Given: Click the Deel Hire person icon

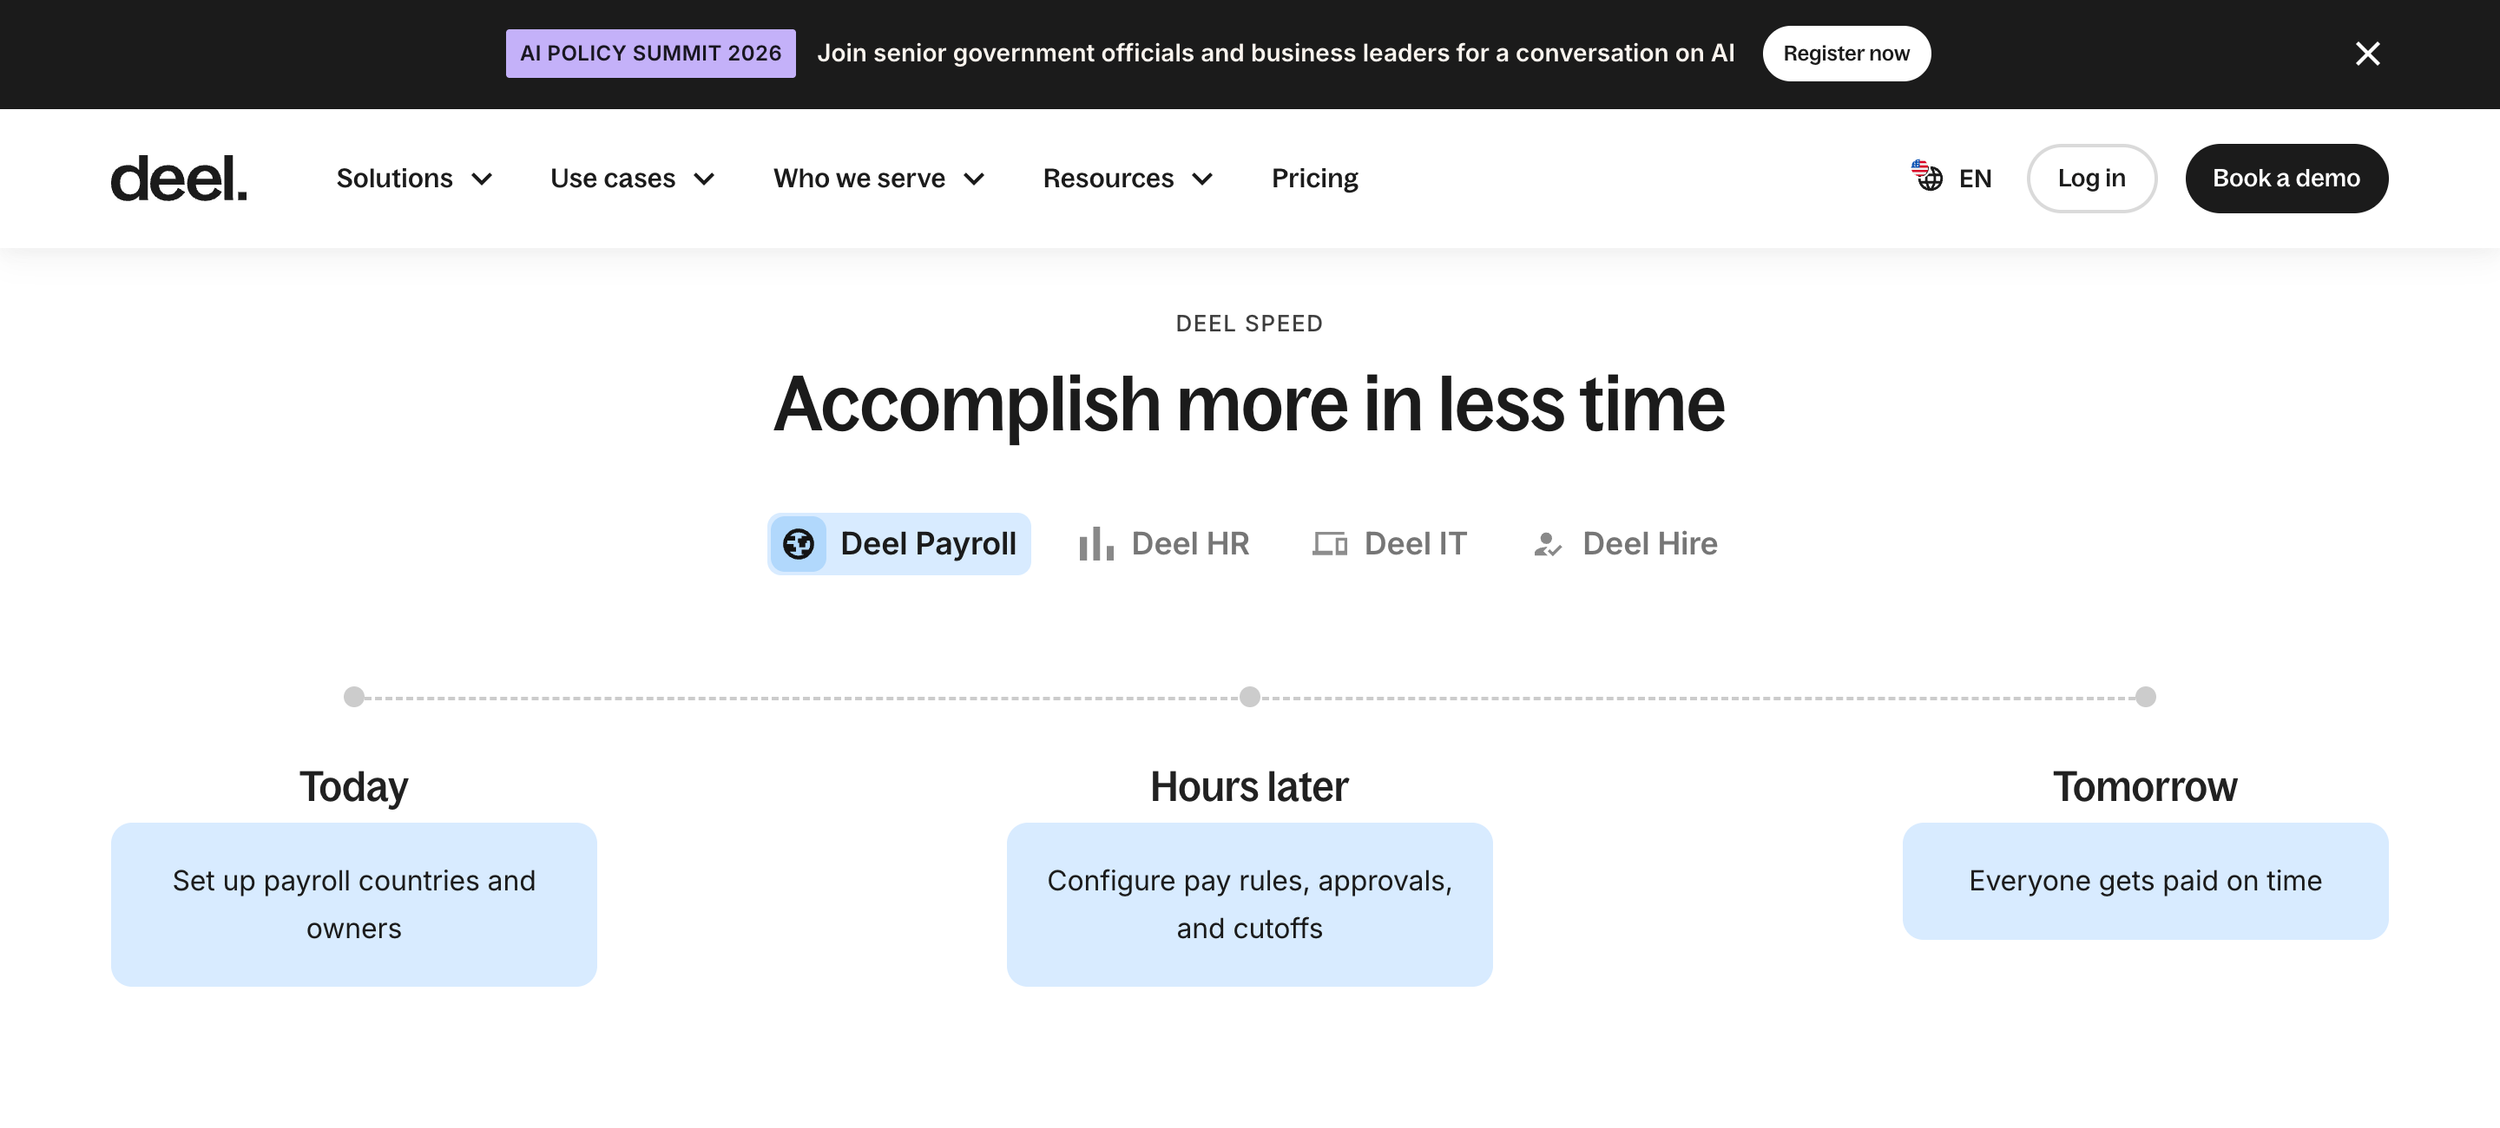Looking at the screenshot, I should pos(1547,544).
